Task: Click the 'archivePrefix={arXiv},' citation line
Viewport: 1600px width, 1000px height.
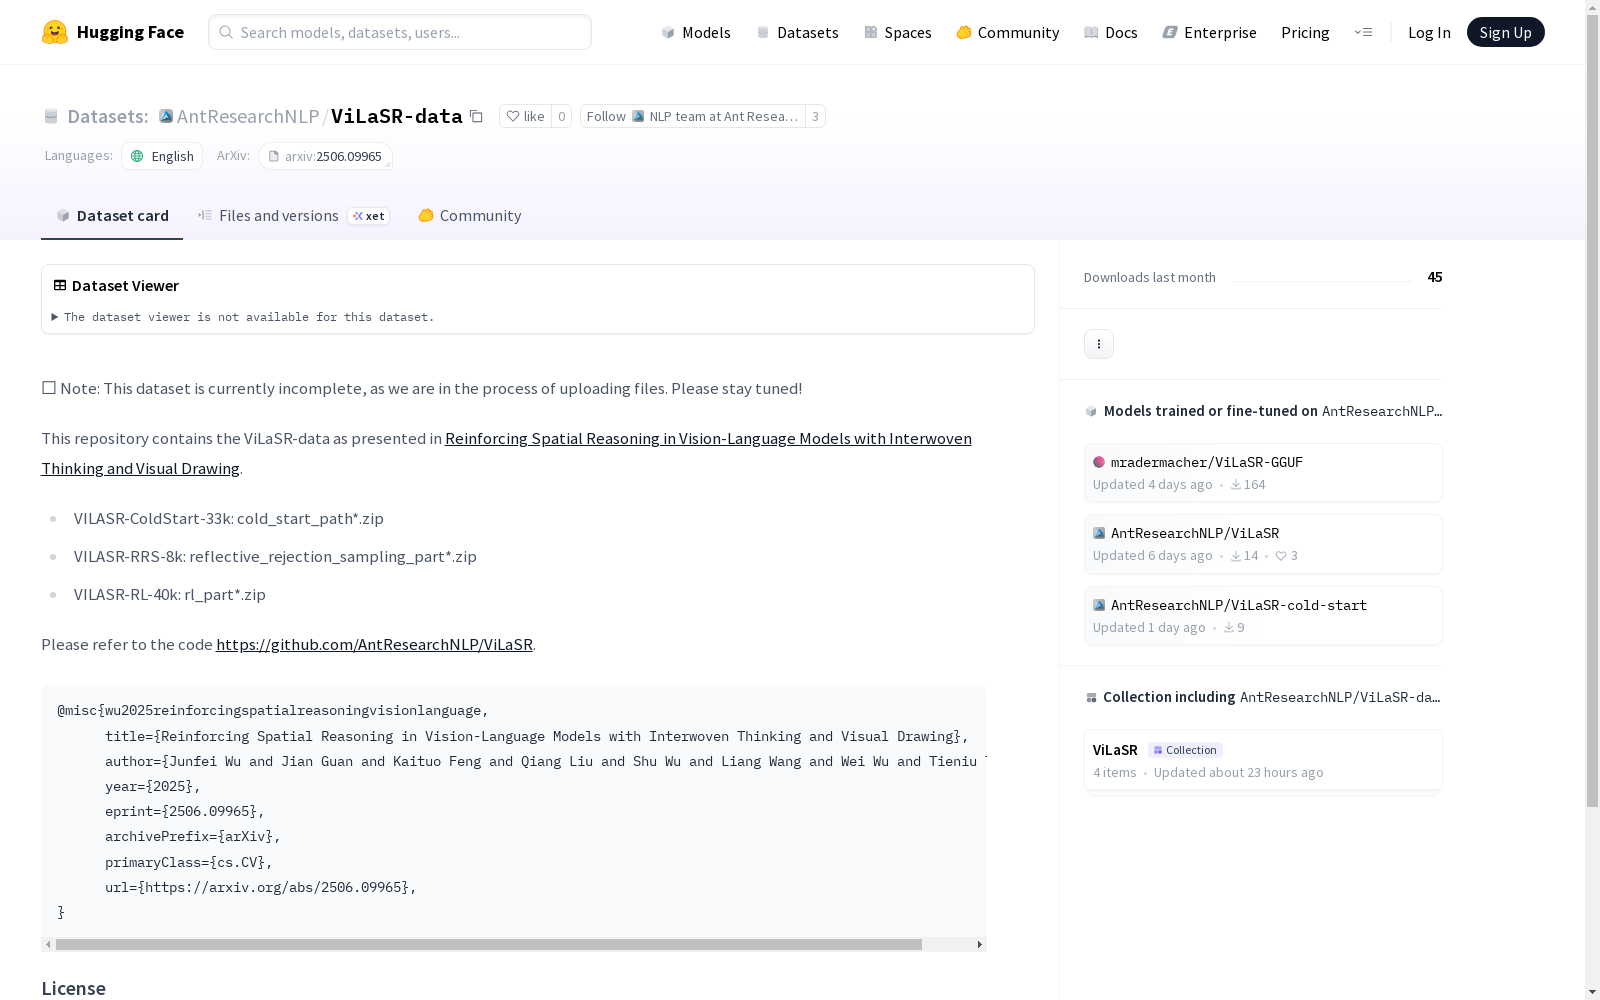Action: point(193,836)
